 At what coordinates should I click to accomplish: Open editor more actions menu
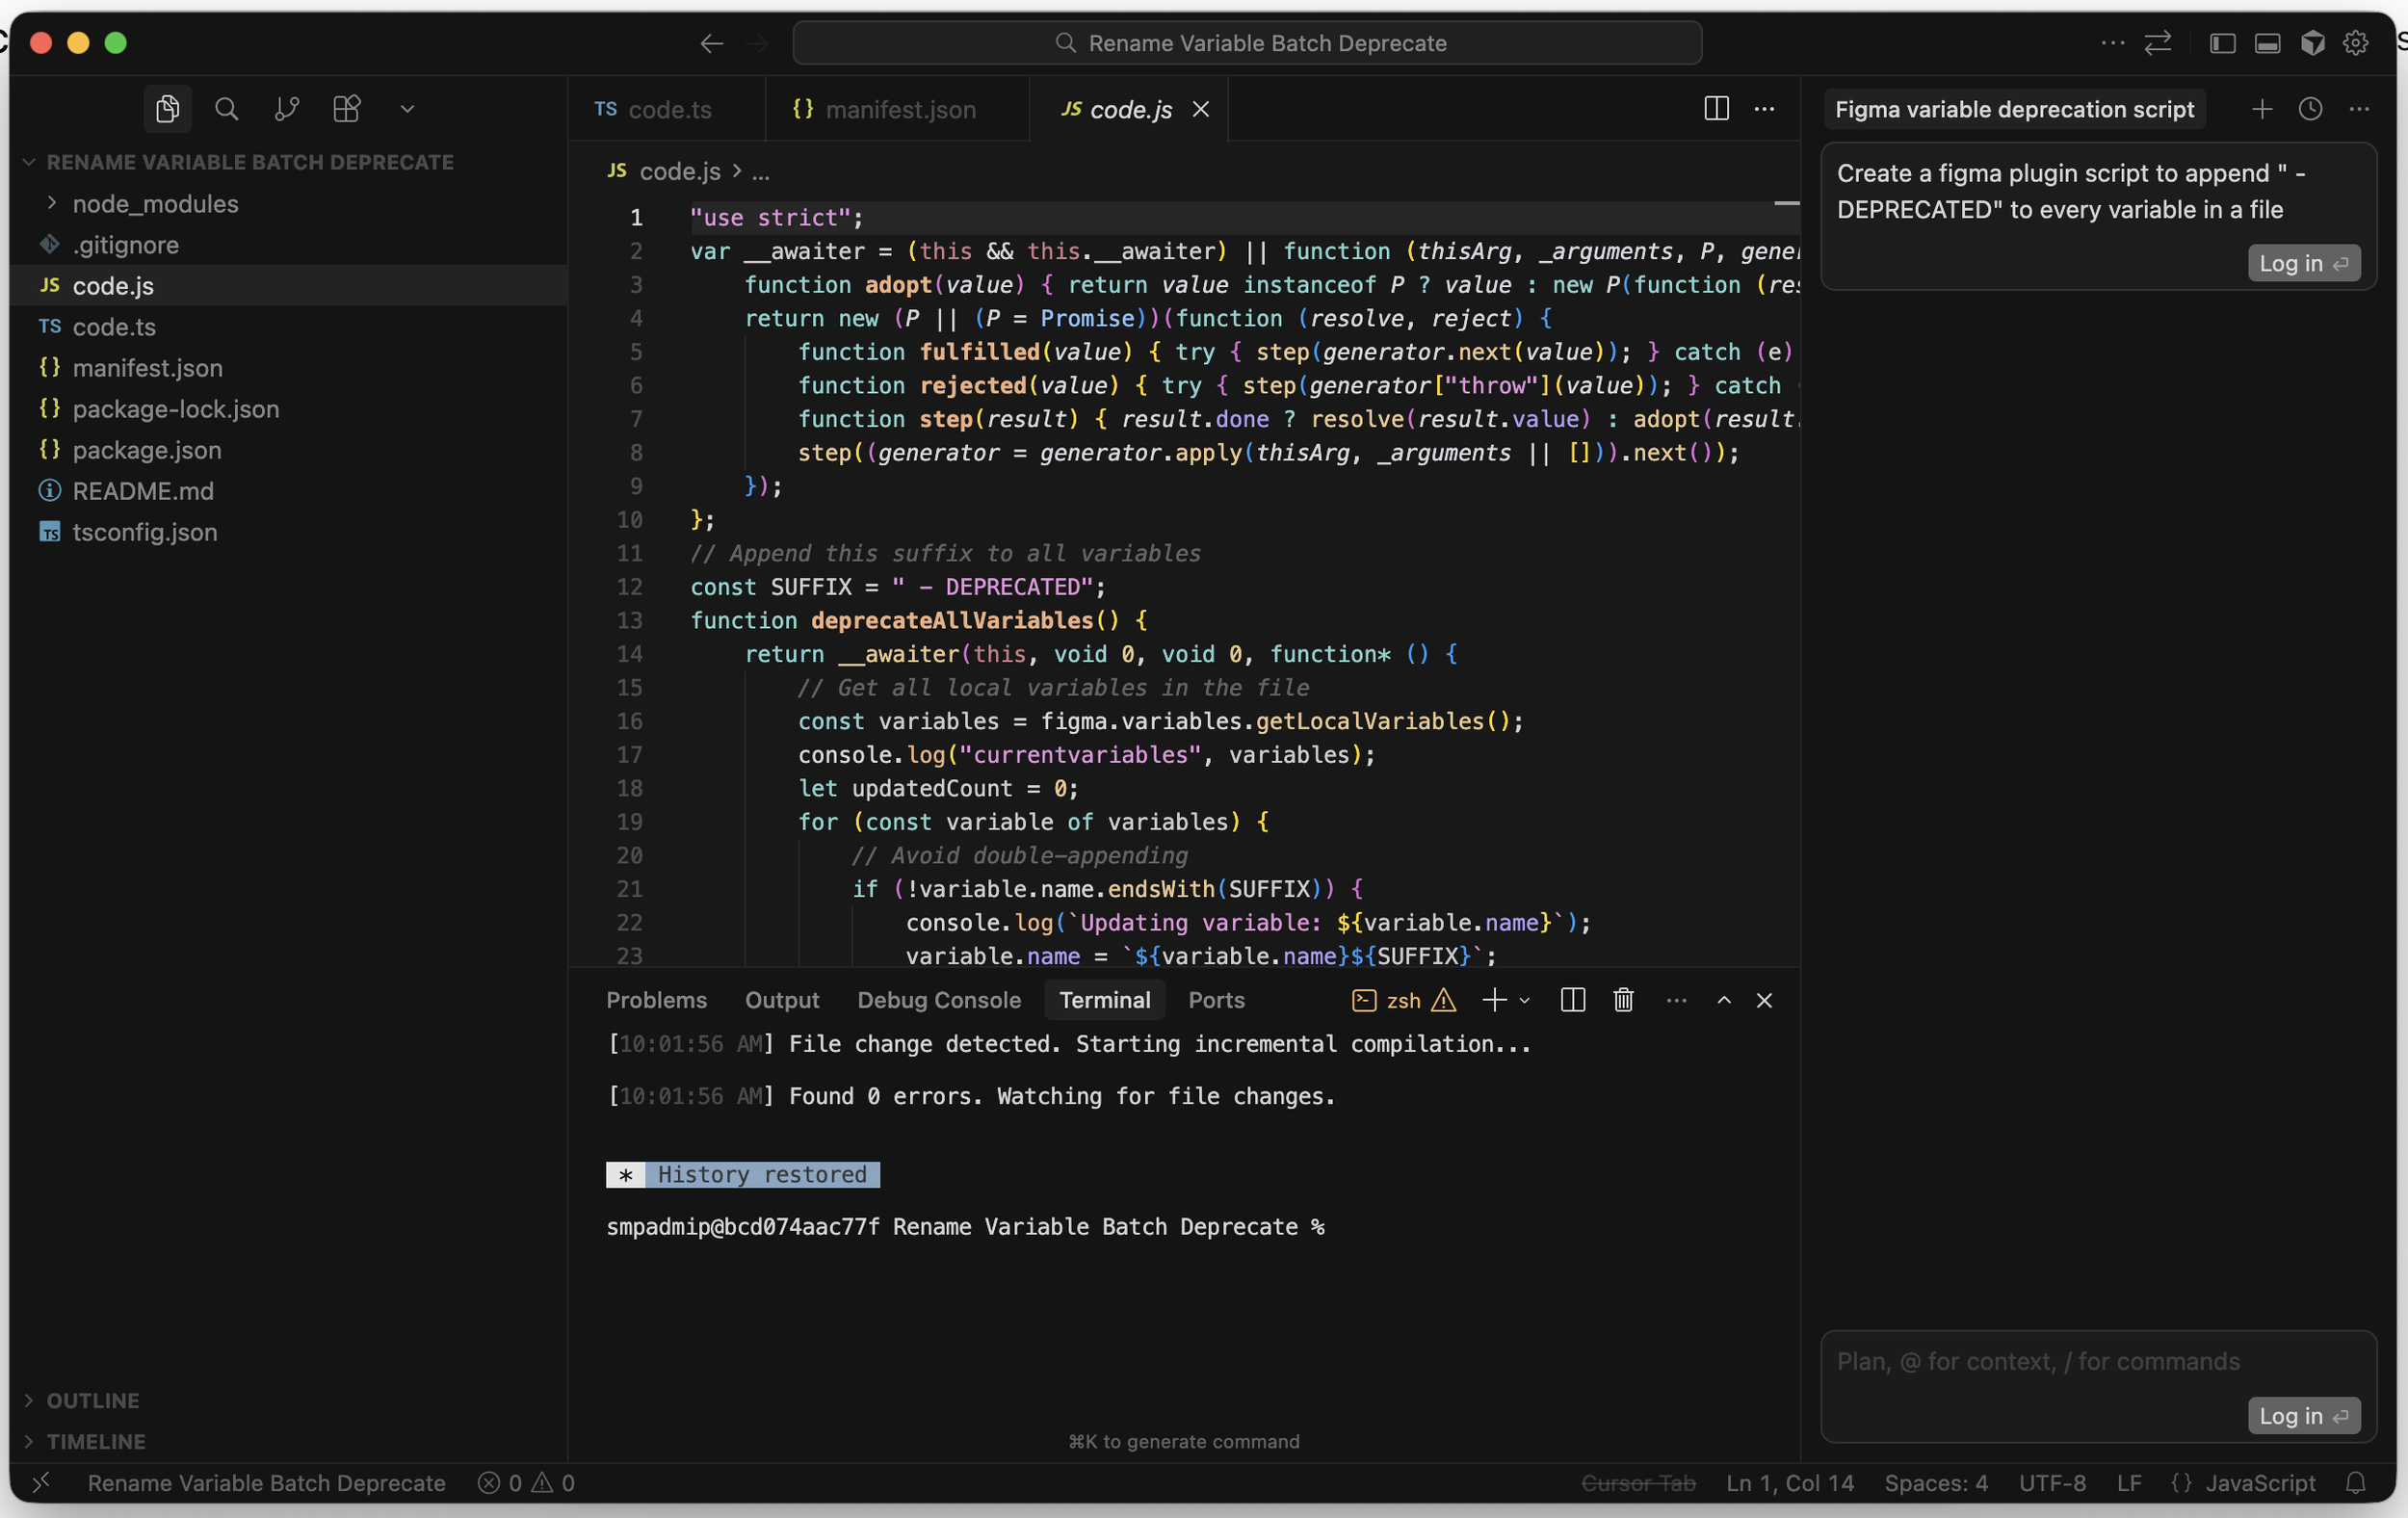pyautogui.click(x=1764, y=109)
